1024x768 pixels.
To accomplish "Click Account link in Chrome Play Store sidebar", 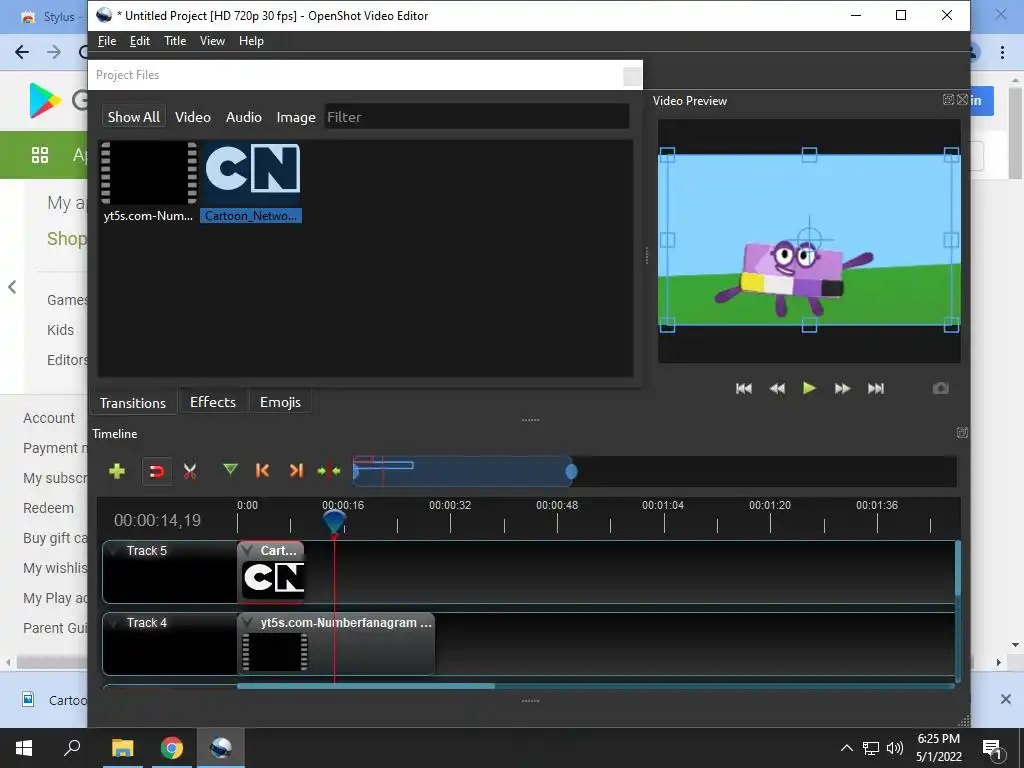I will point(49,418).
